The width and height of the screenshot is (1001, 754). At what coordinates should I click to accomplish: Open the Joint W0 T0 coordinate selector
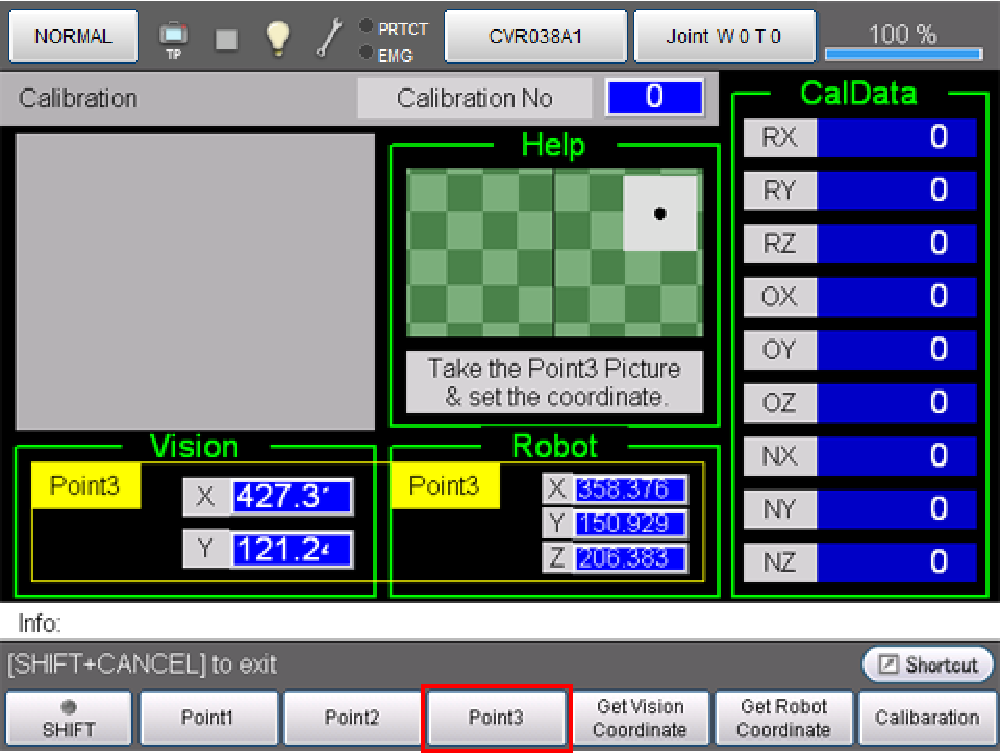pos(724,37)
